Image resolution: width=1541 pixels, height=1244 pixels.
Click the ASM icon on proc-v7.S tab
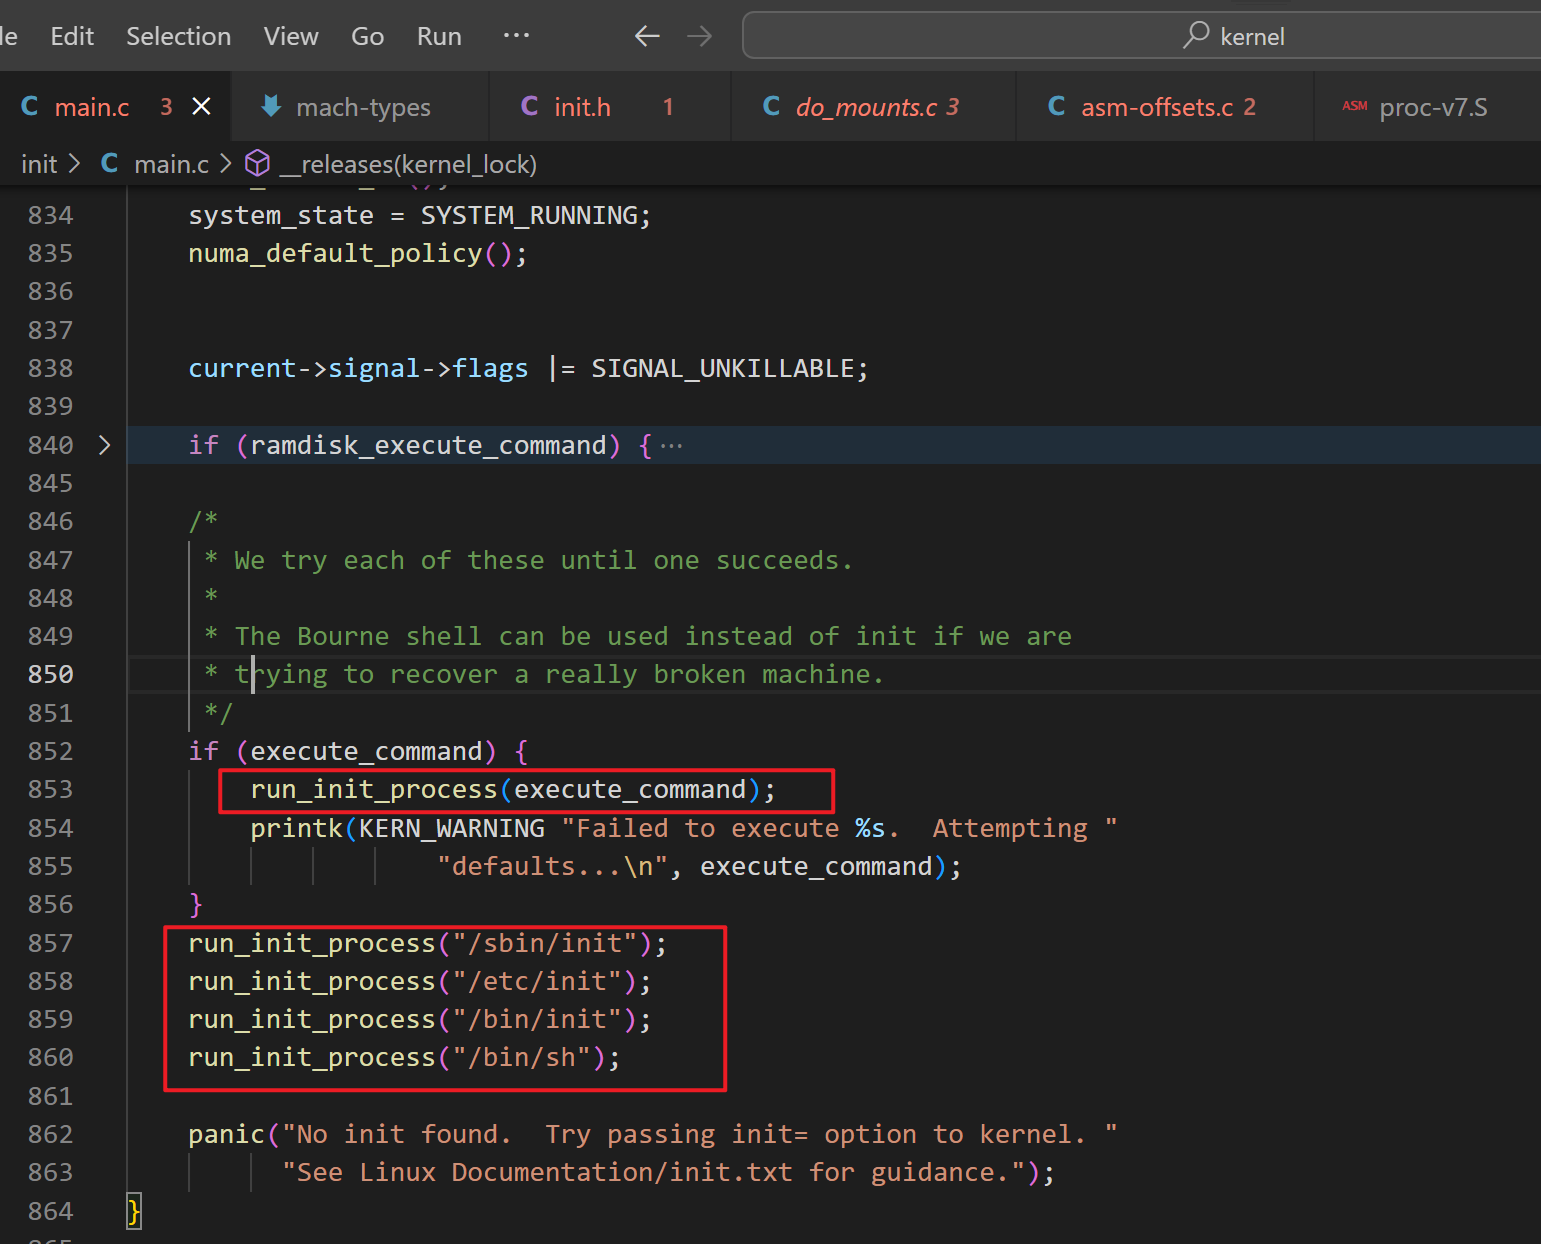pyautogui.click(x=1355, y=106)
